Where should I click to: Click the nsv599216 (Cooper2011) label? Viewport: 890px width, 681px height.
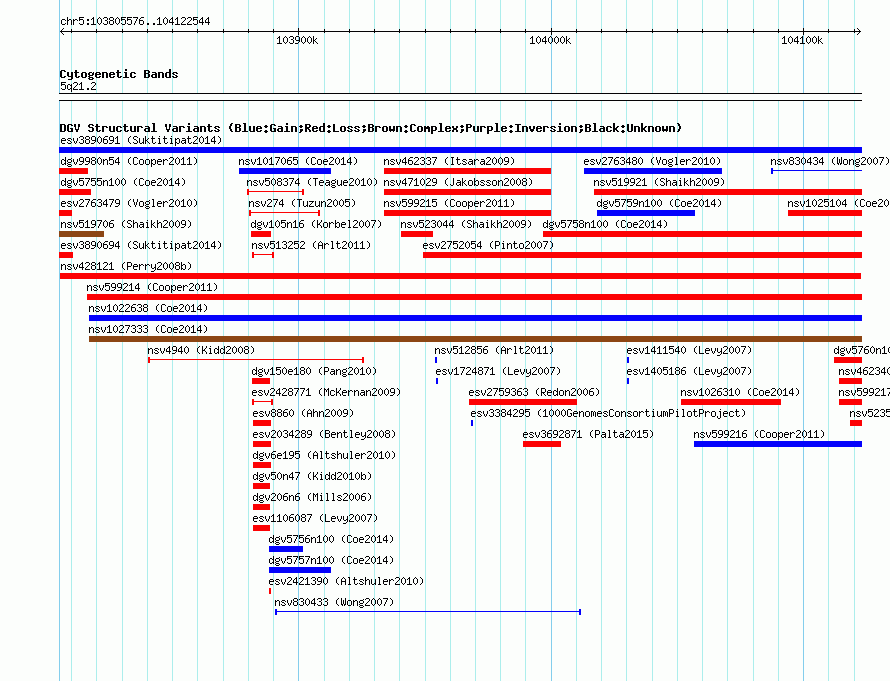[x=759, y=434]
